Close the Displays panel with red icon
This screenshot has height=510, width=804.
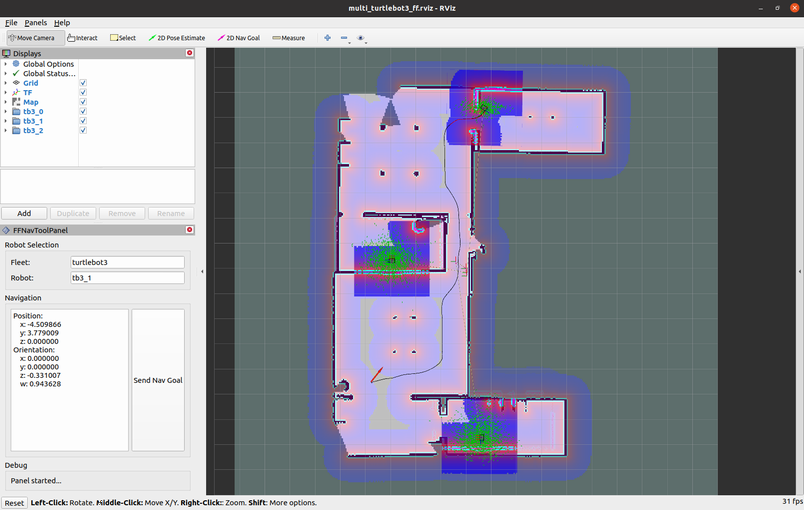pos(190,54)
